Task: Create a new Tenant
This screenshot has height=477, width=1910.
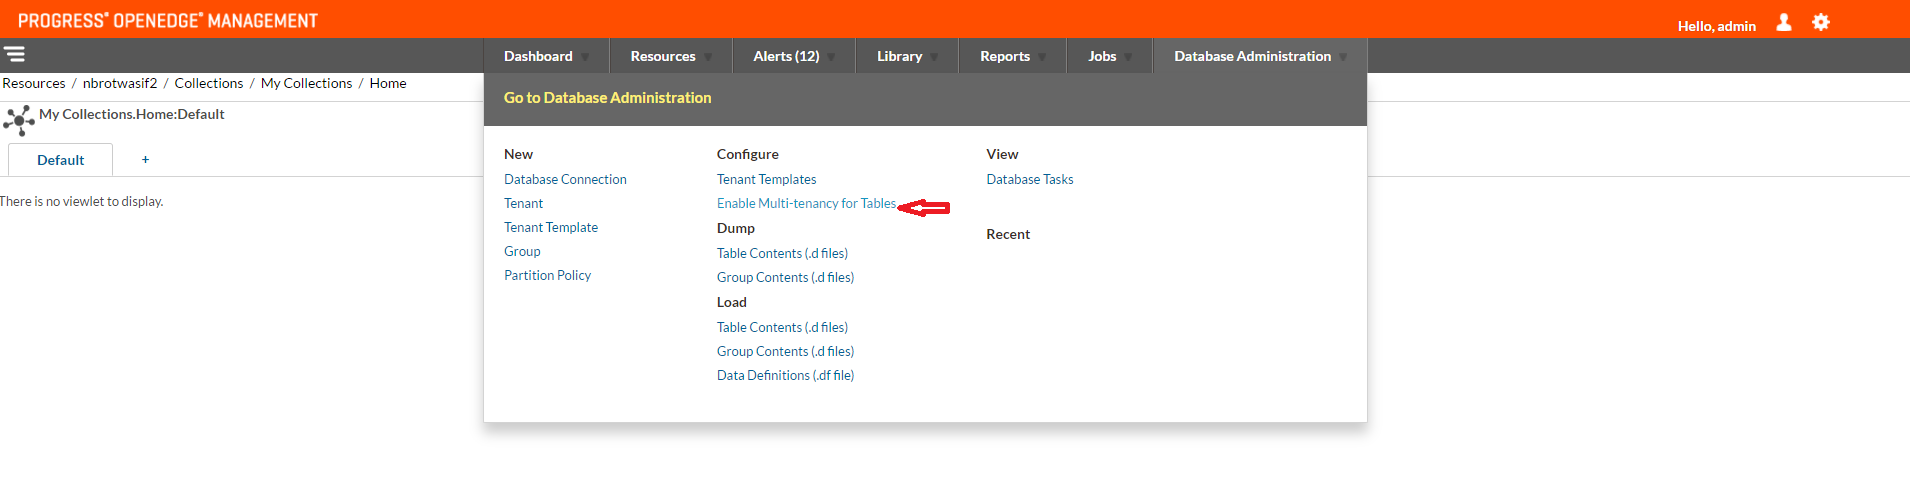Action: click(x=523, y=203)
